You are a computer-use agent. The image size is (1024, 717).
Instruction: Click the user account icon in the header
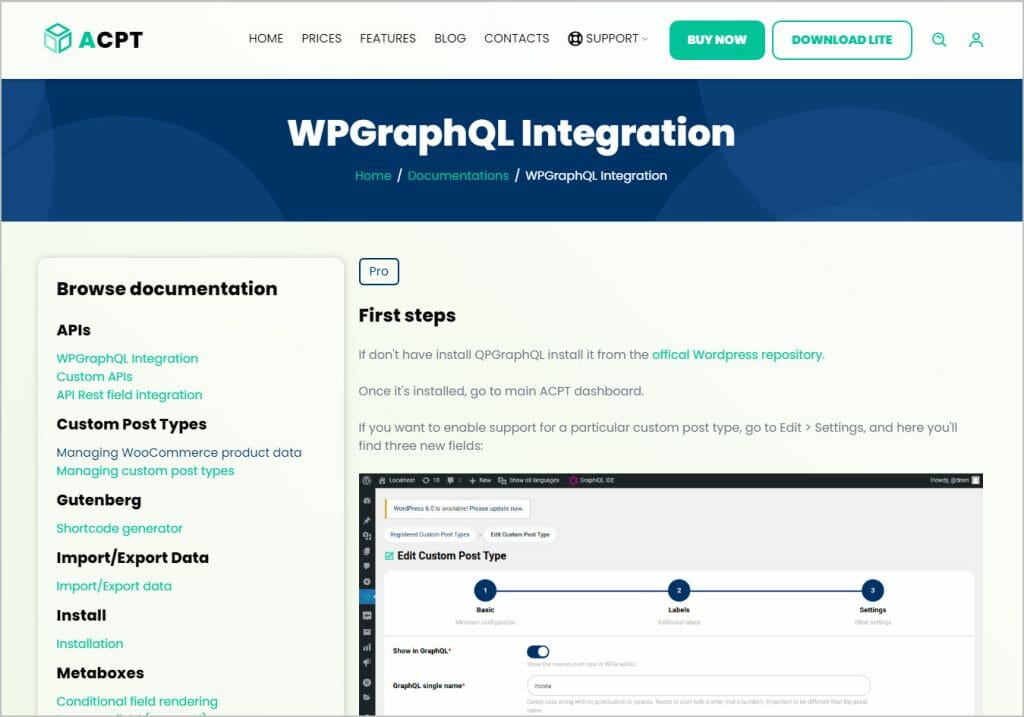(976, 40)
